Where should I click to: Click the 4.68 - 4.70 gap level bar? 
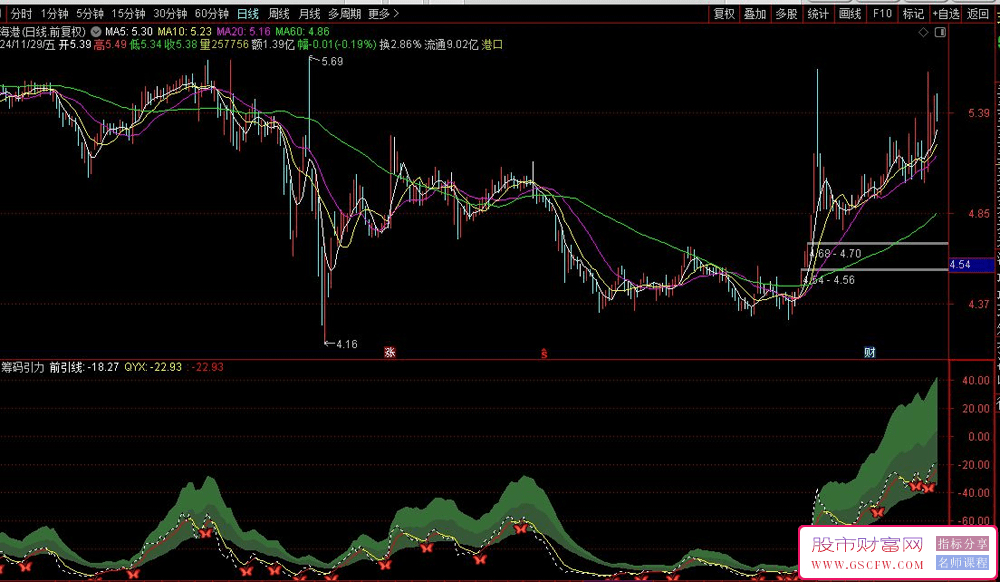pyautogui.click(x=877, y=243)
